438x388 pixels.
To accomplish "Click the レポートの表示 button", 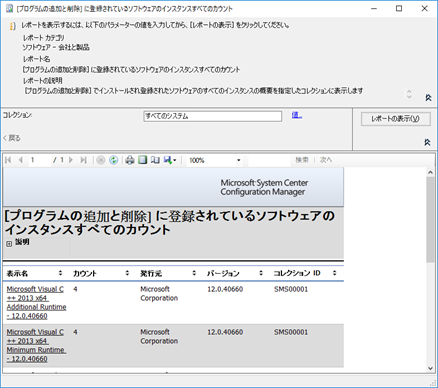I will 395,119.
